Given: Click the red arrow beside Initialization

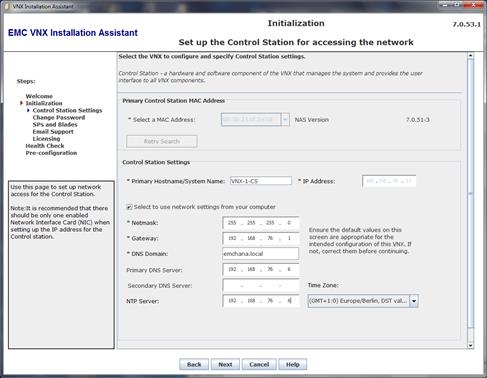Looking at the screenshot, I should tap(21, 103).
